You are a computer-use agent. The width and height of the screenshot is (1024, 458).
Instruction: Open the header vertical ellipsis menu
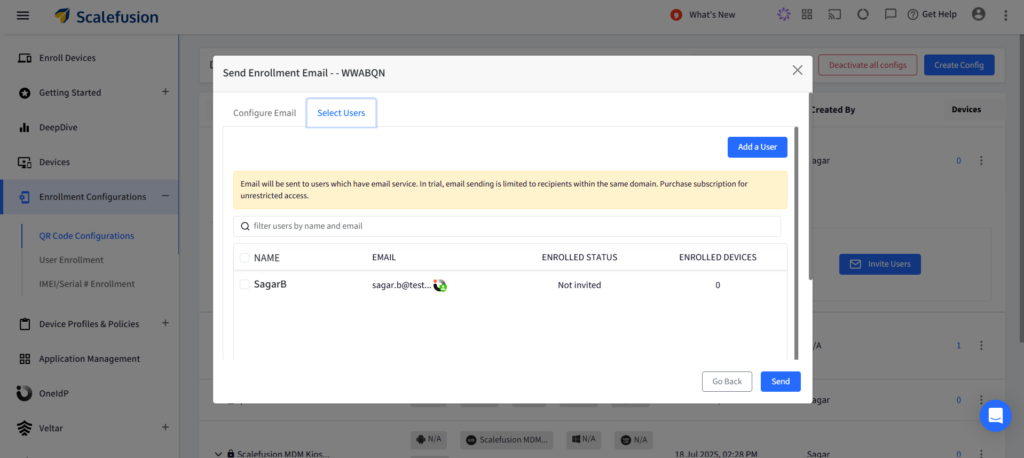(1006, 15)
